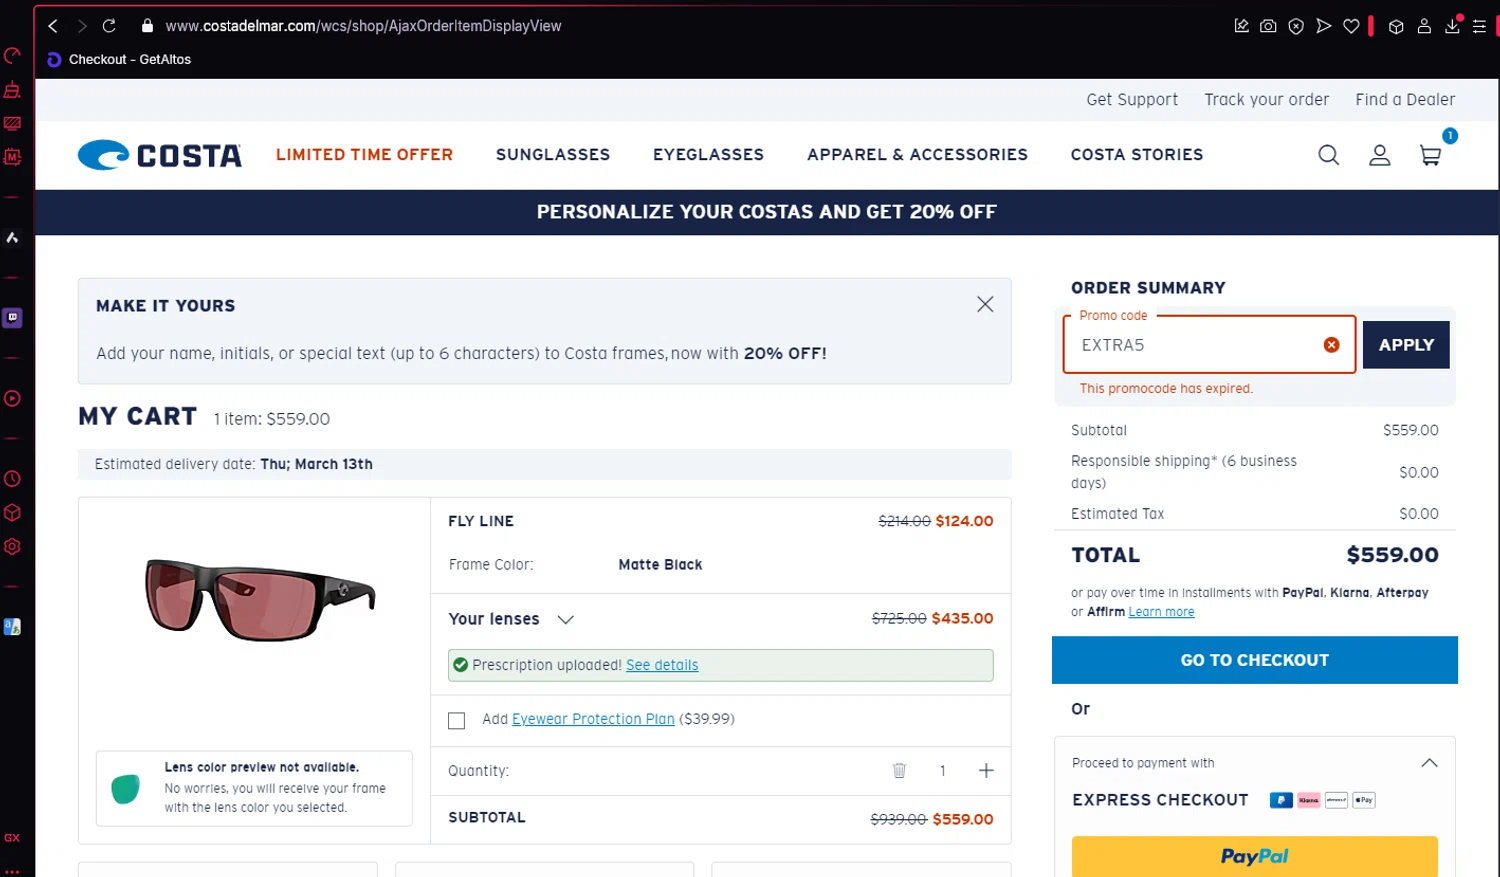Open the See details prescription link
Viewport: 1500px width, 877px height.
[x=662, y=665]
